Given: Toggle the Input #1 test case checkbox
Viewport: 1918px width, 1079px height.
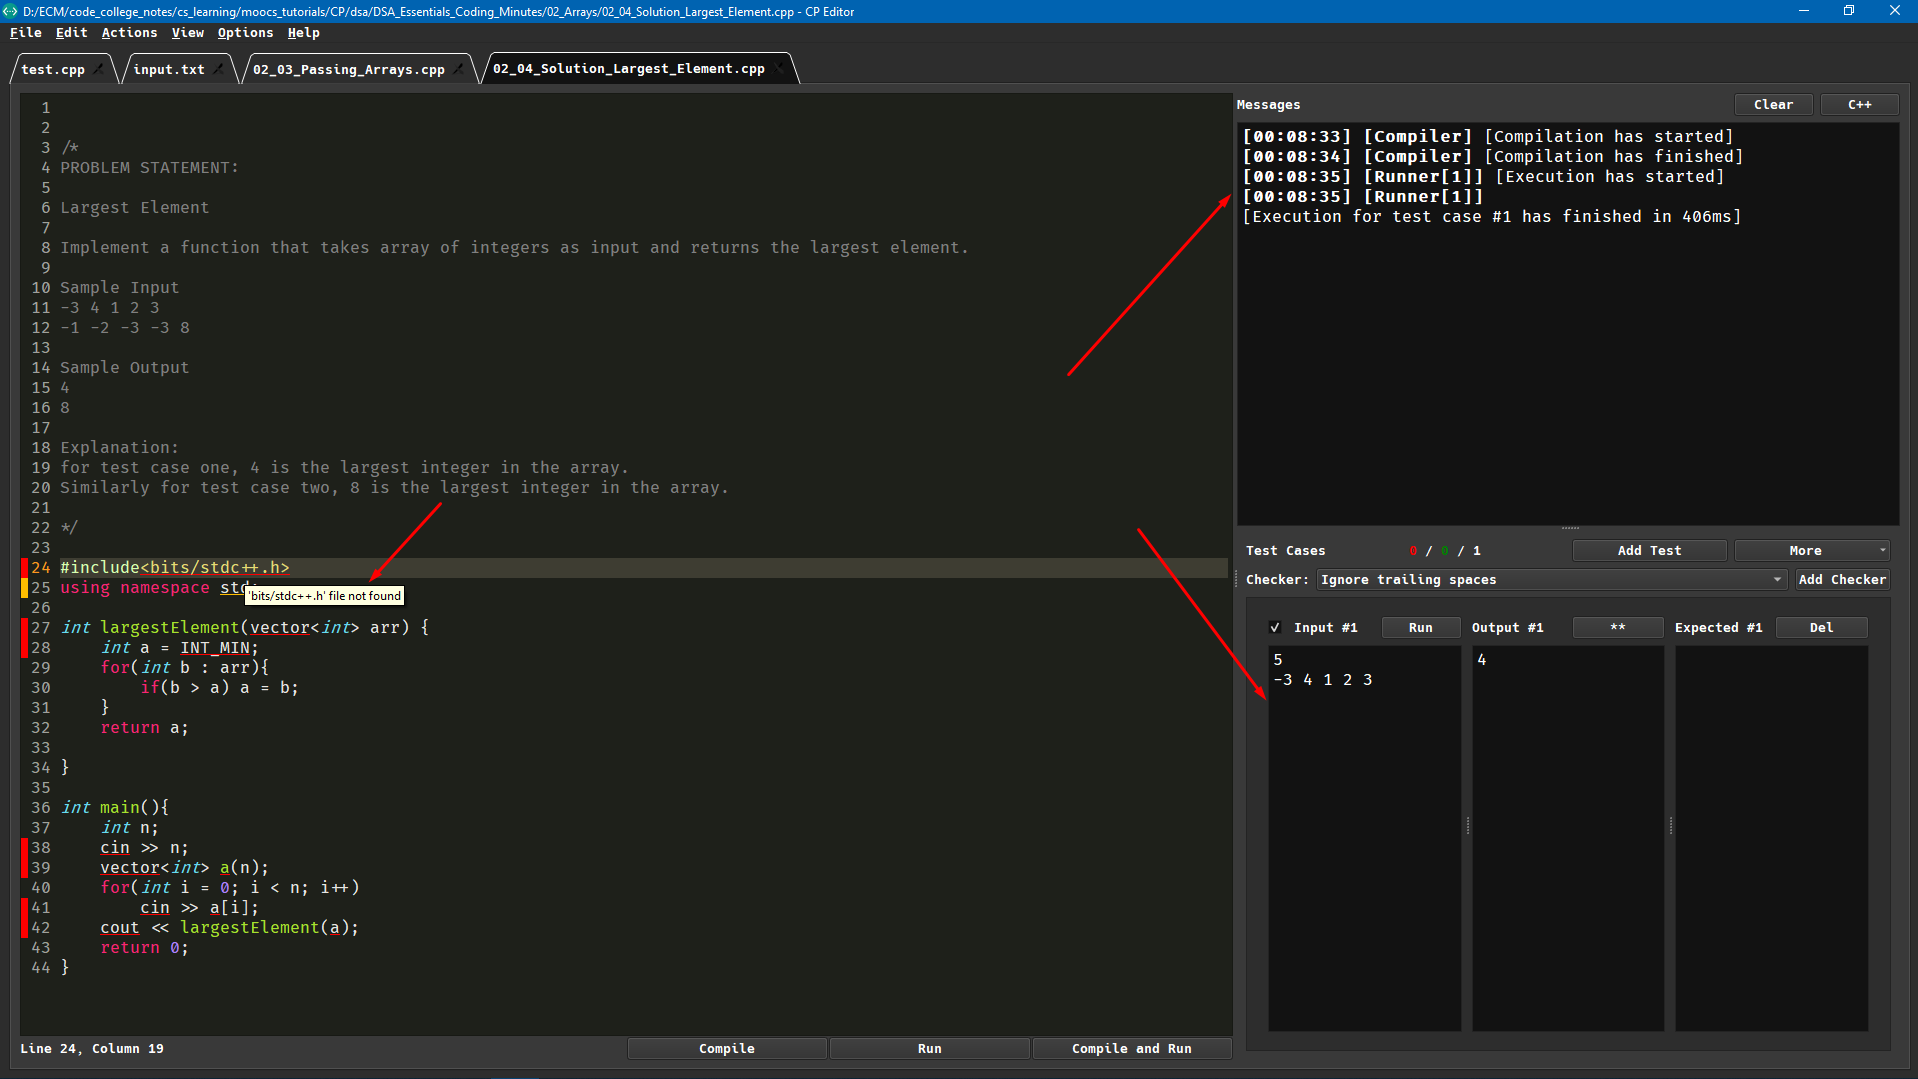Looking at the screenshot, I should pos(1276,627).
